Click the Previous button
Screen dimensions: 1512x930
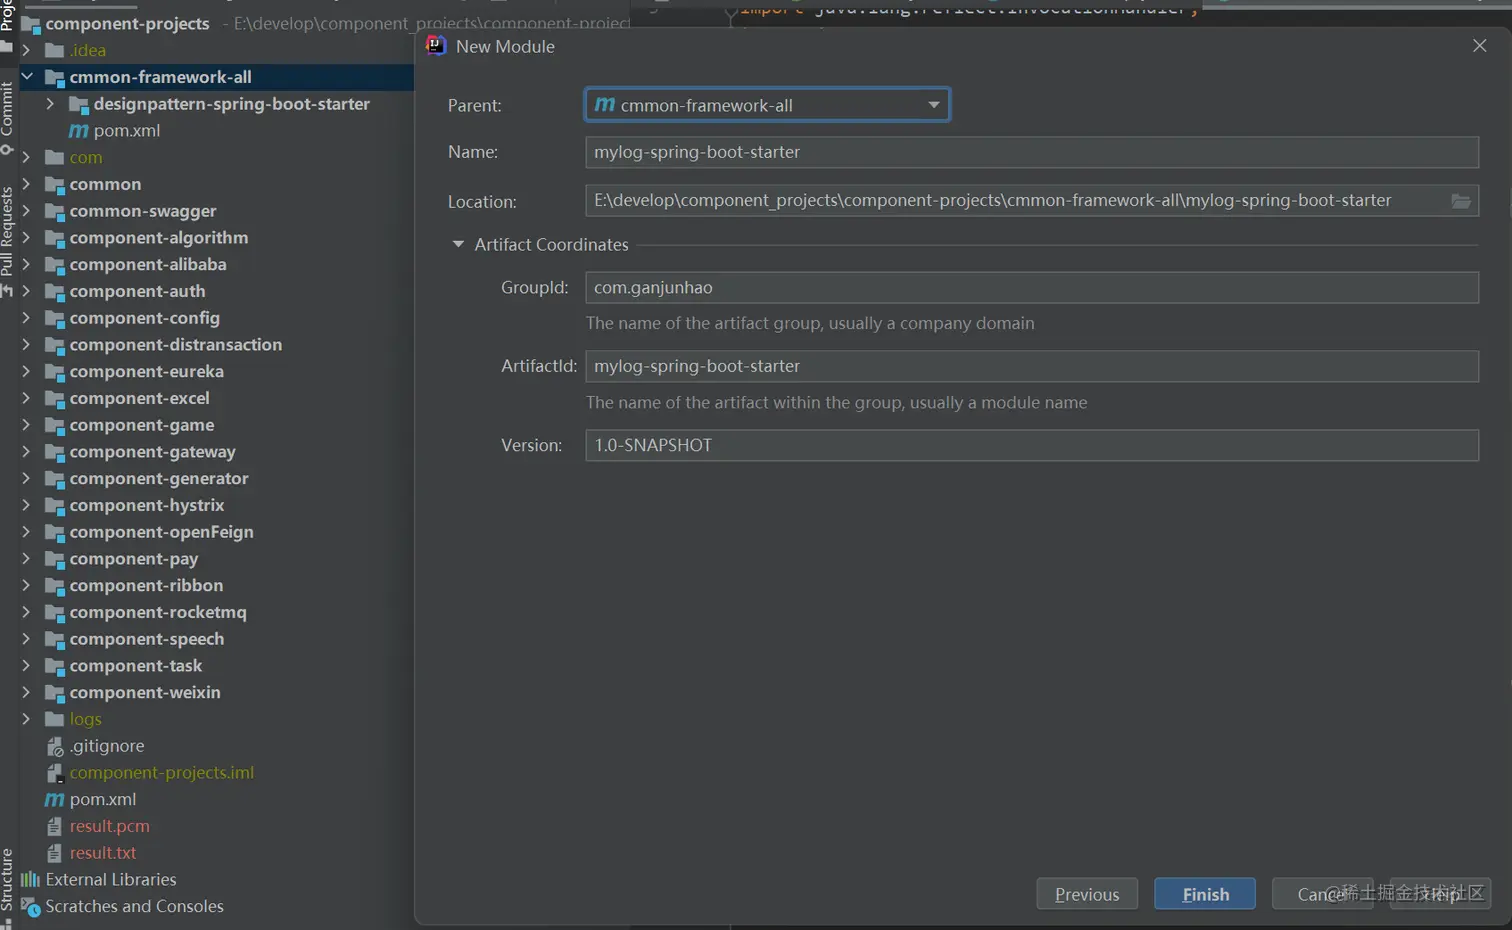1087,895
